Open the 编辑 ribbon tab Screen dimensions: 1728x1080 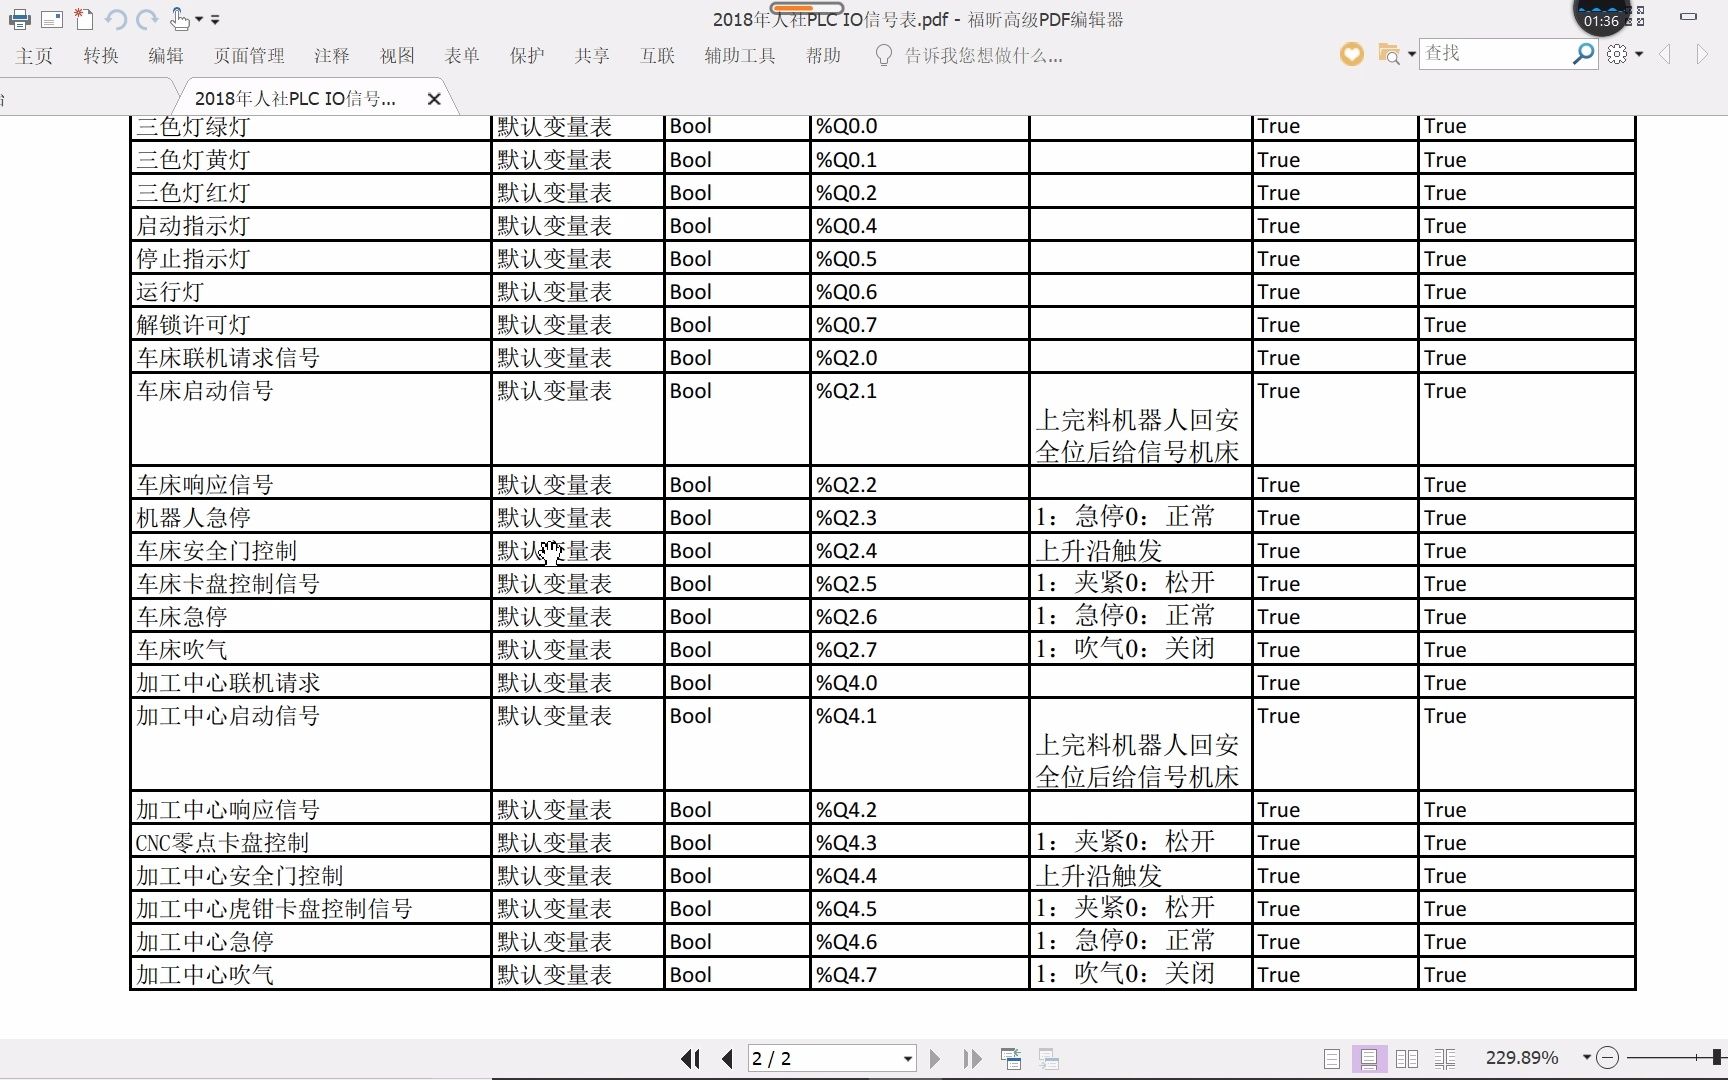click(x=166, y=56)
